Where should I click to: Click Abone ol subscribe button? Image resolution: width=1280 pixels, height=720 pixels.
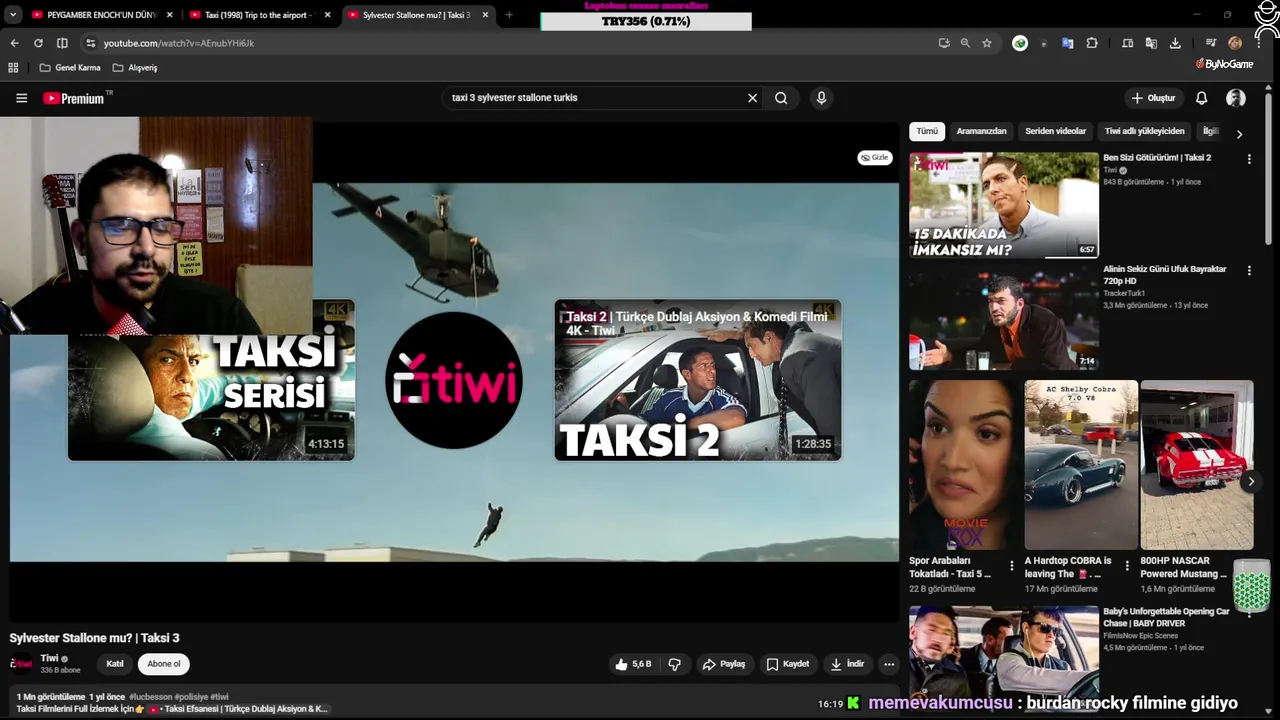tap(164, 664)
